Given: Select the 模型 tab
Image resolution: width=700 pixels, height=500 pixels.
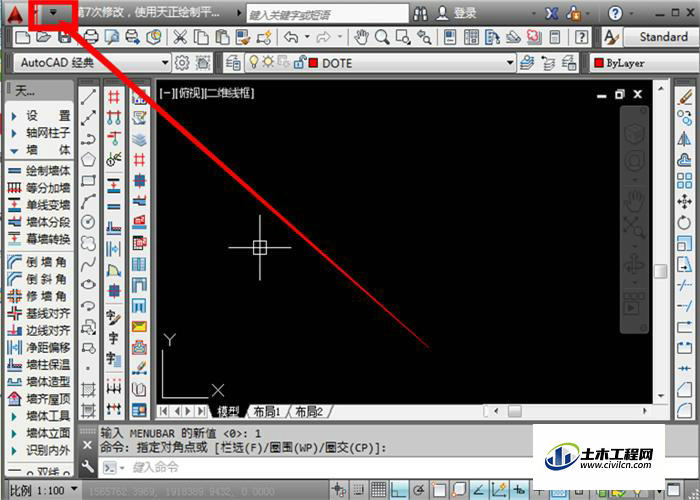Looking at the screenshot, I should point(228,411).
